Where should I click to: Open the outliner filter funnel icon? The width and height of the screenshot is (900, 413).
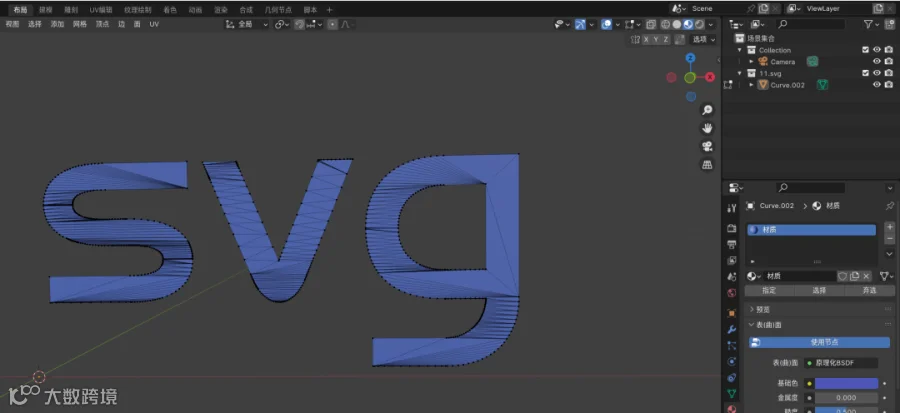click(x=868, y=24)
